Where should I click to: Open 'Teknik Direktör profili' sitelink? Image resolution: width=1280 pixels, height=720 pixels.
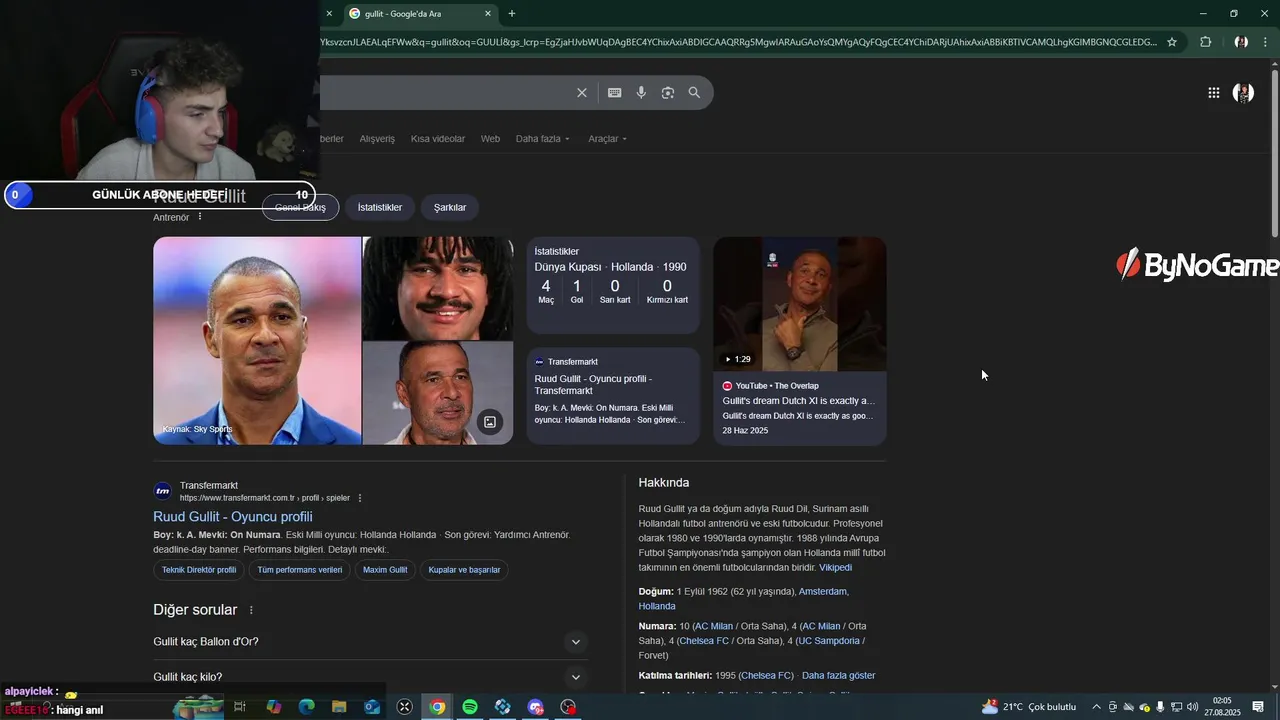click(199, 570)
